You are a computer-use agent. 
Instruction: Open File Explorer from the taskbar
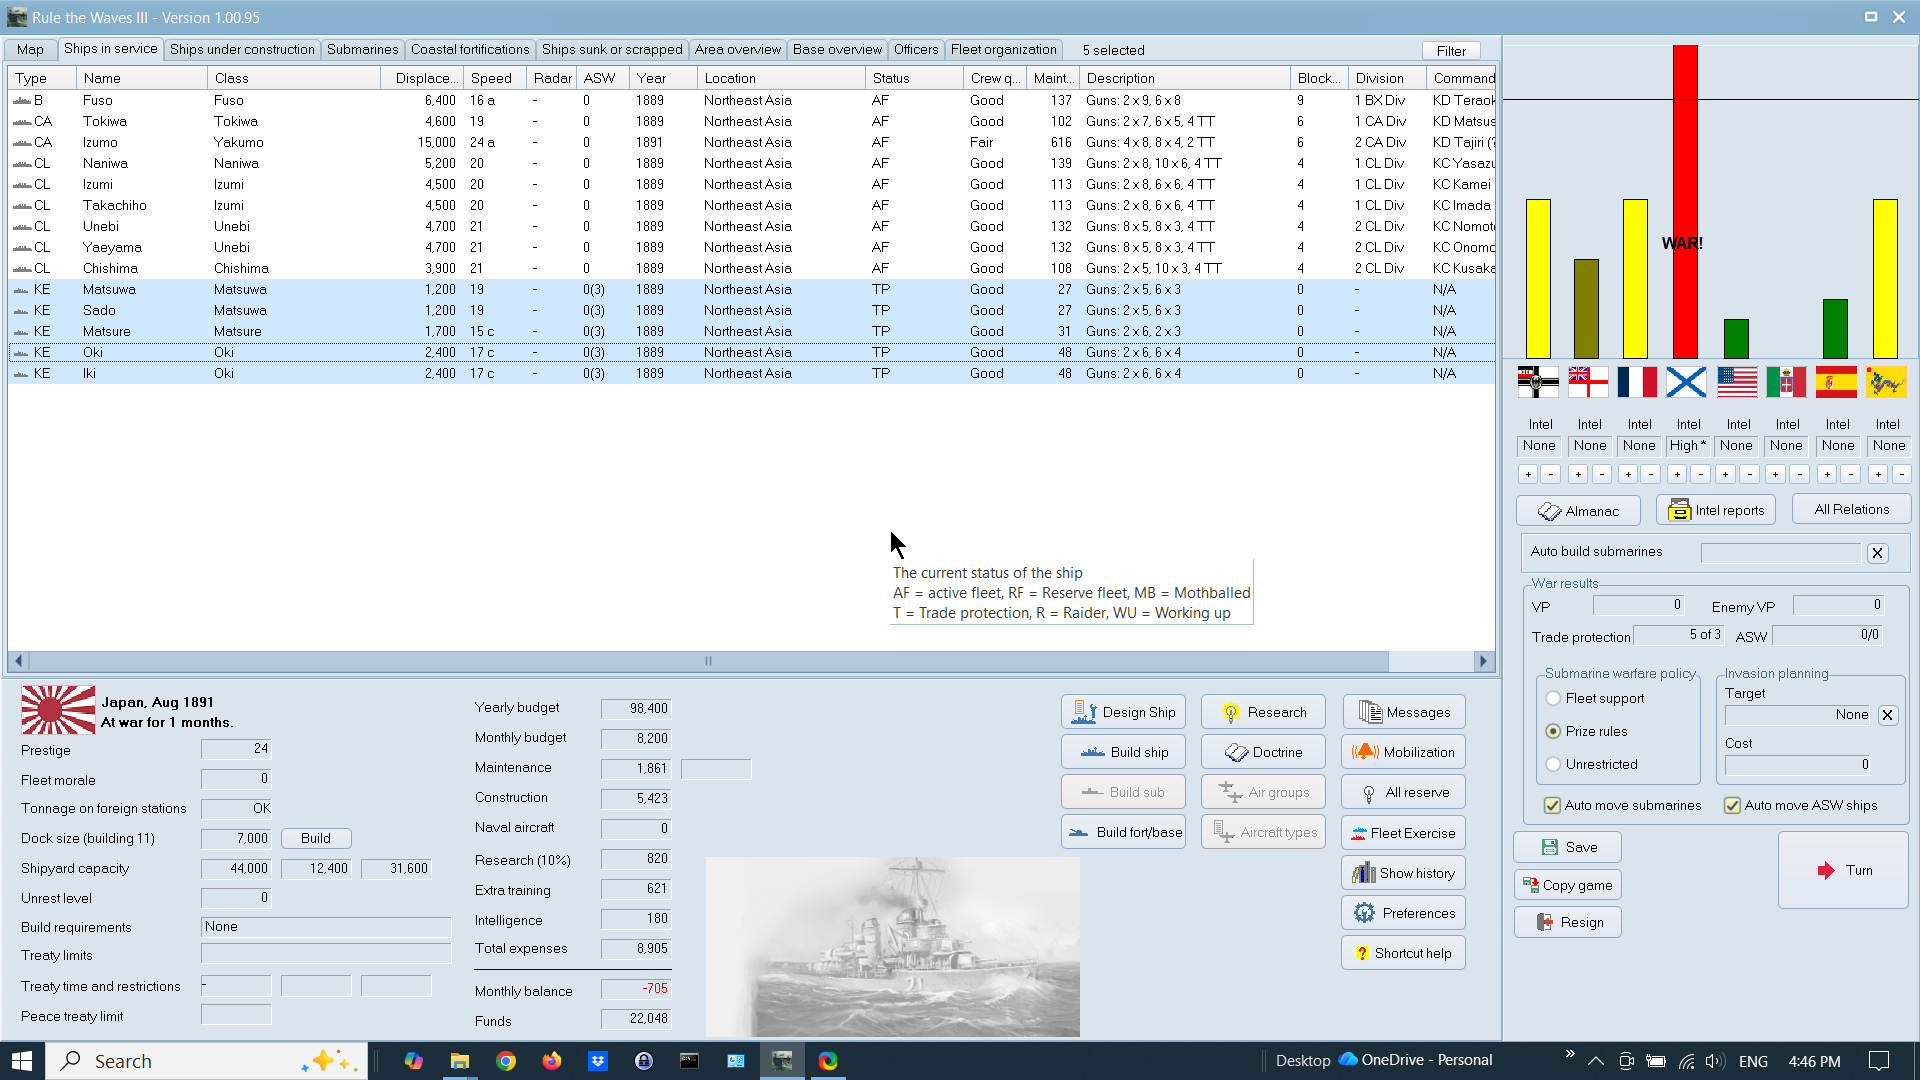pos(460,1061)
